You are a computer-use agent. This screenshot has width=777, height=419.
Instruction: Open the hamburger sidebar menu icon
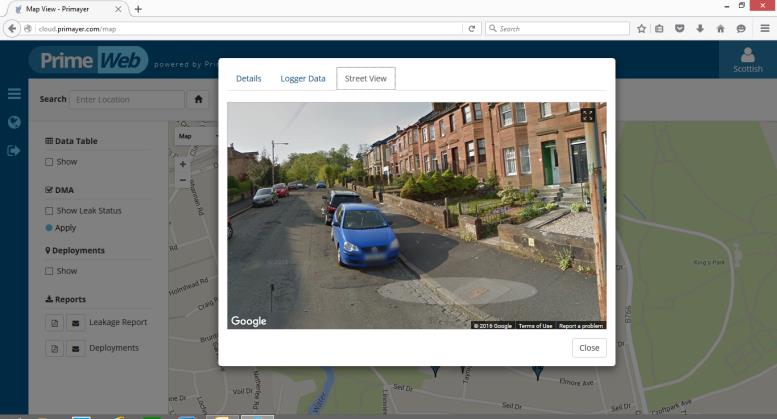pos(14,94)
